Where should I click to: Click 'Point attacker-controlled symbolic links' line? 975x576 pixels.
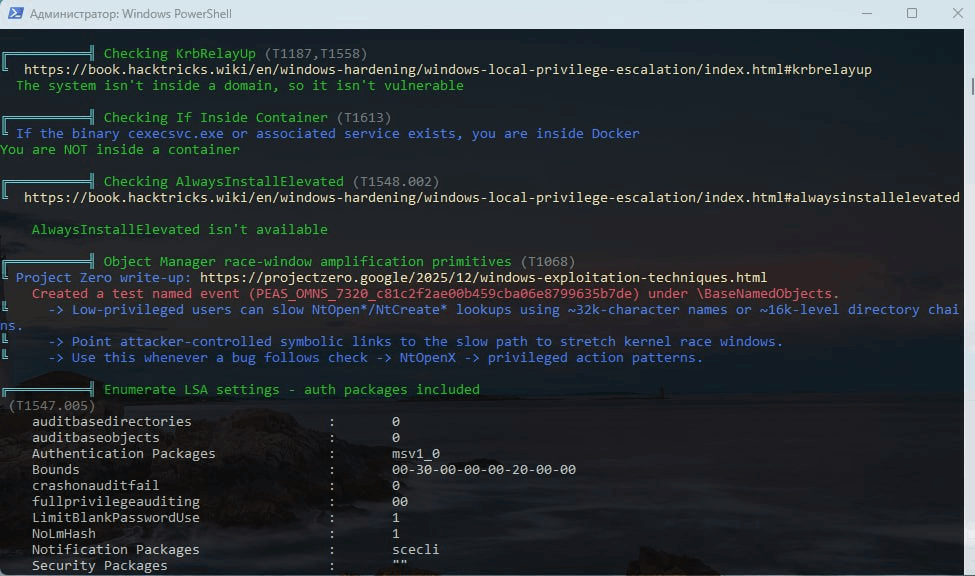coord(415,341)
